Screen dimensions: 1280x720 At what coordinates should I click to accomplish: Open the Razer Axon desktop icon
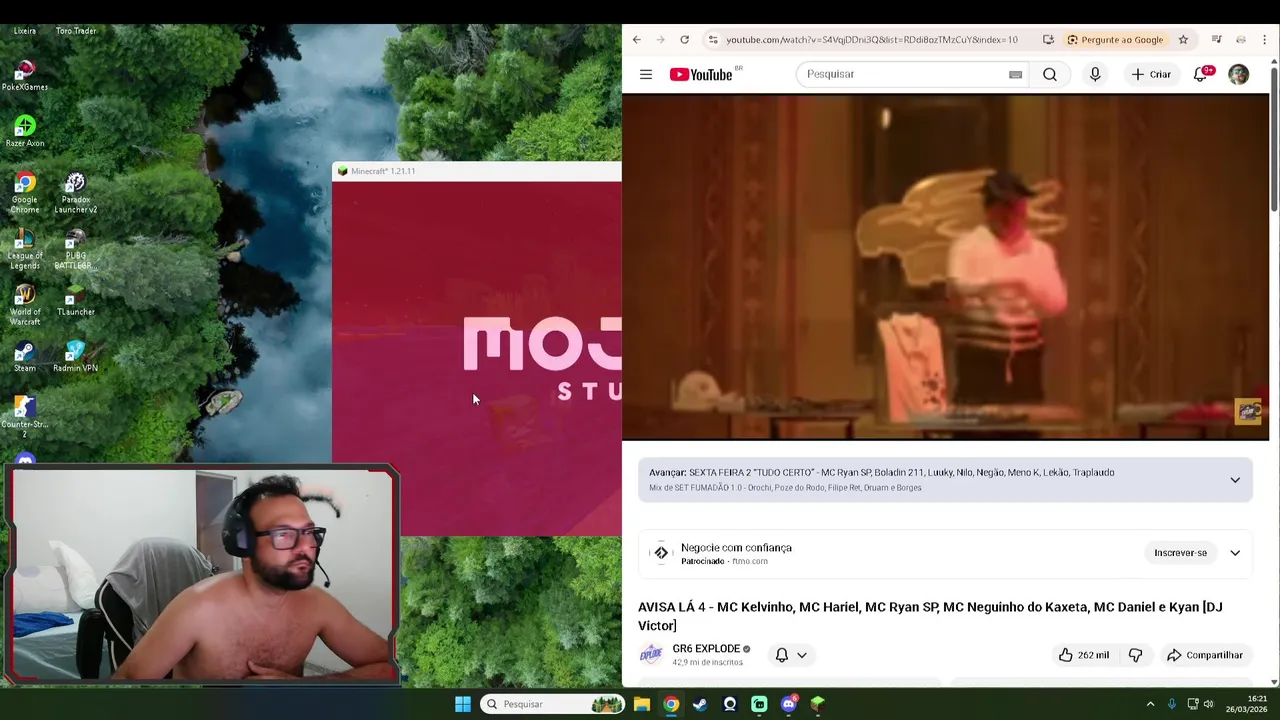[x=25, y=131]
